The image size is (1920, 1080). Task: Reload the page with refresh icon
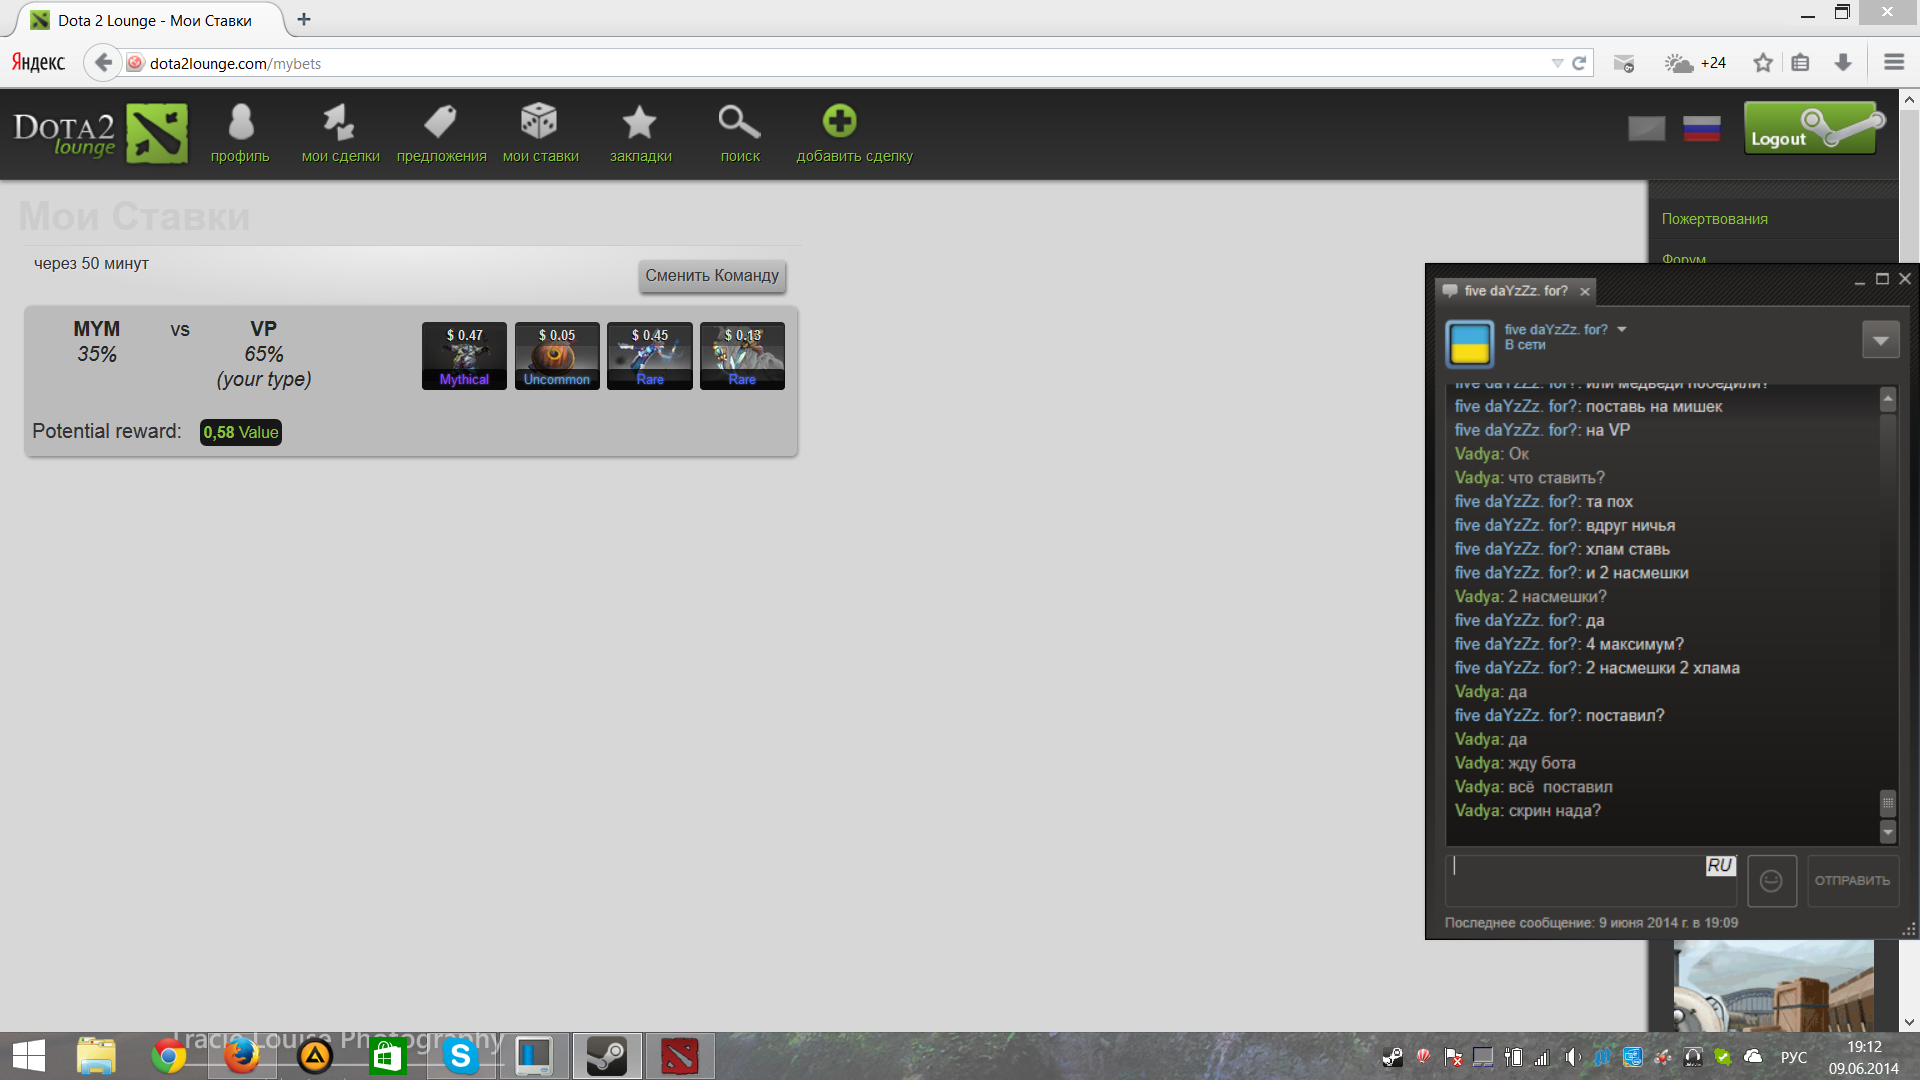(1579, 63)
